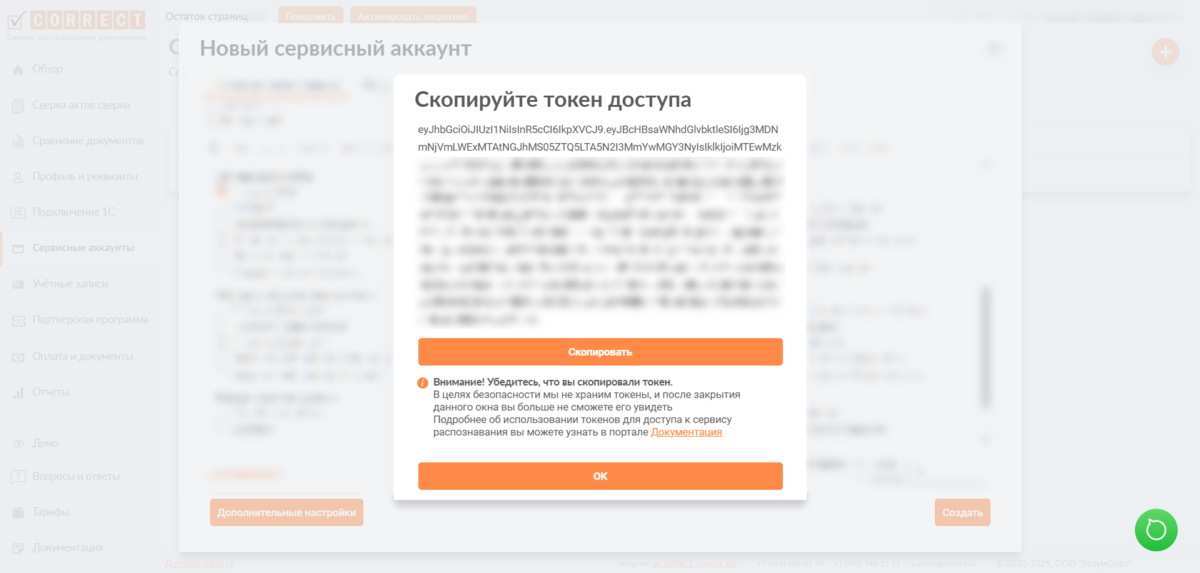
Task: Click the Партнерская программа sidebar icon
Action: 17,320
